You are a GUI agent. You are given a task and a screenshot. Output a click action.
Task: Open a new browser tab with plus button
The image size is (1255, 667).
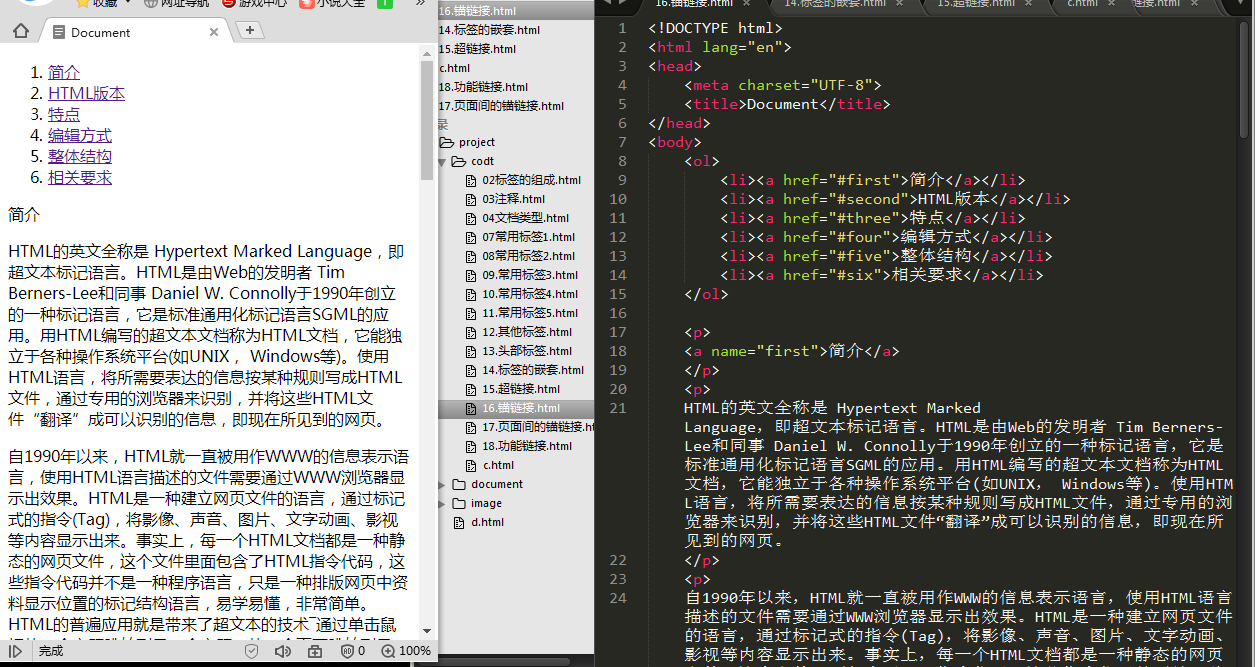click(250, 30)
